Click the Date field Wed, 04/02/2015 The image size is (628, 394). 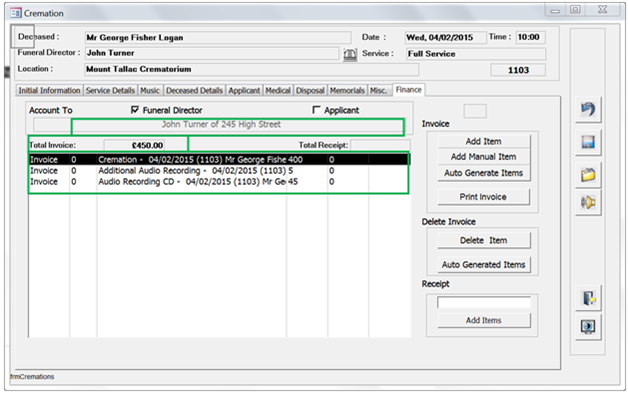coord(445,37)
